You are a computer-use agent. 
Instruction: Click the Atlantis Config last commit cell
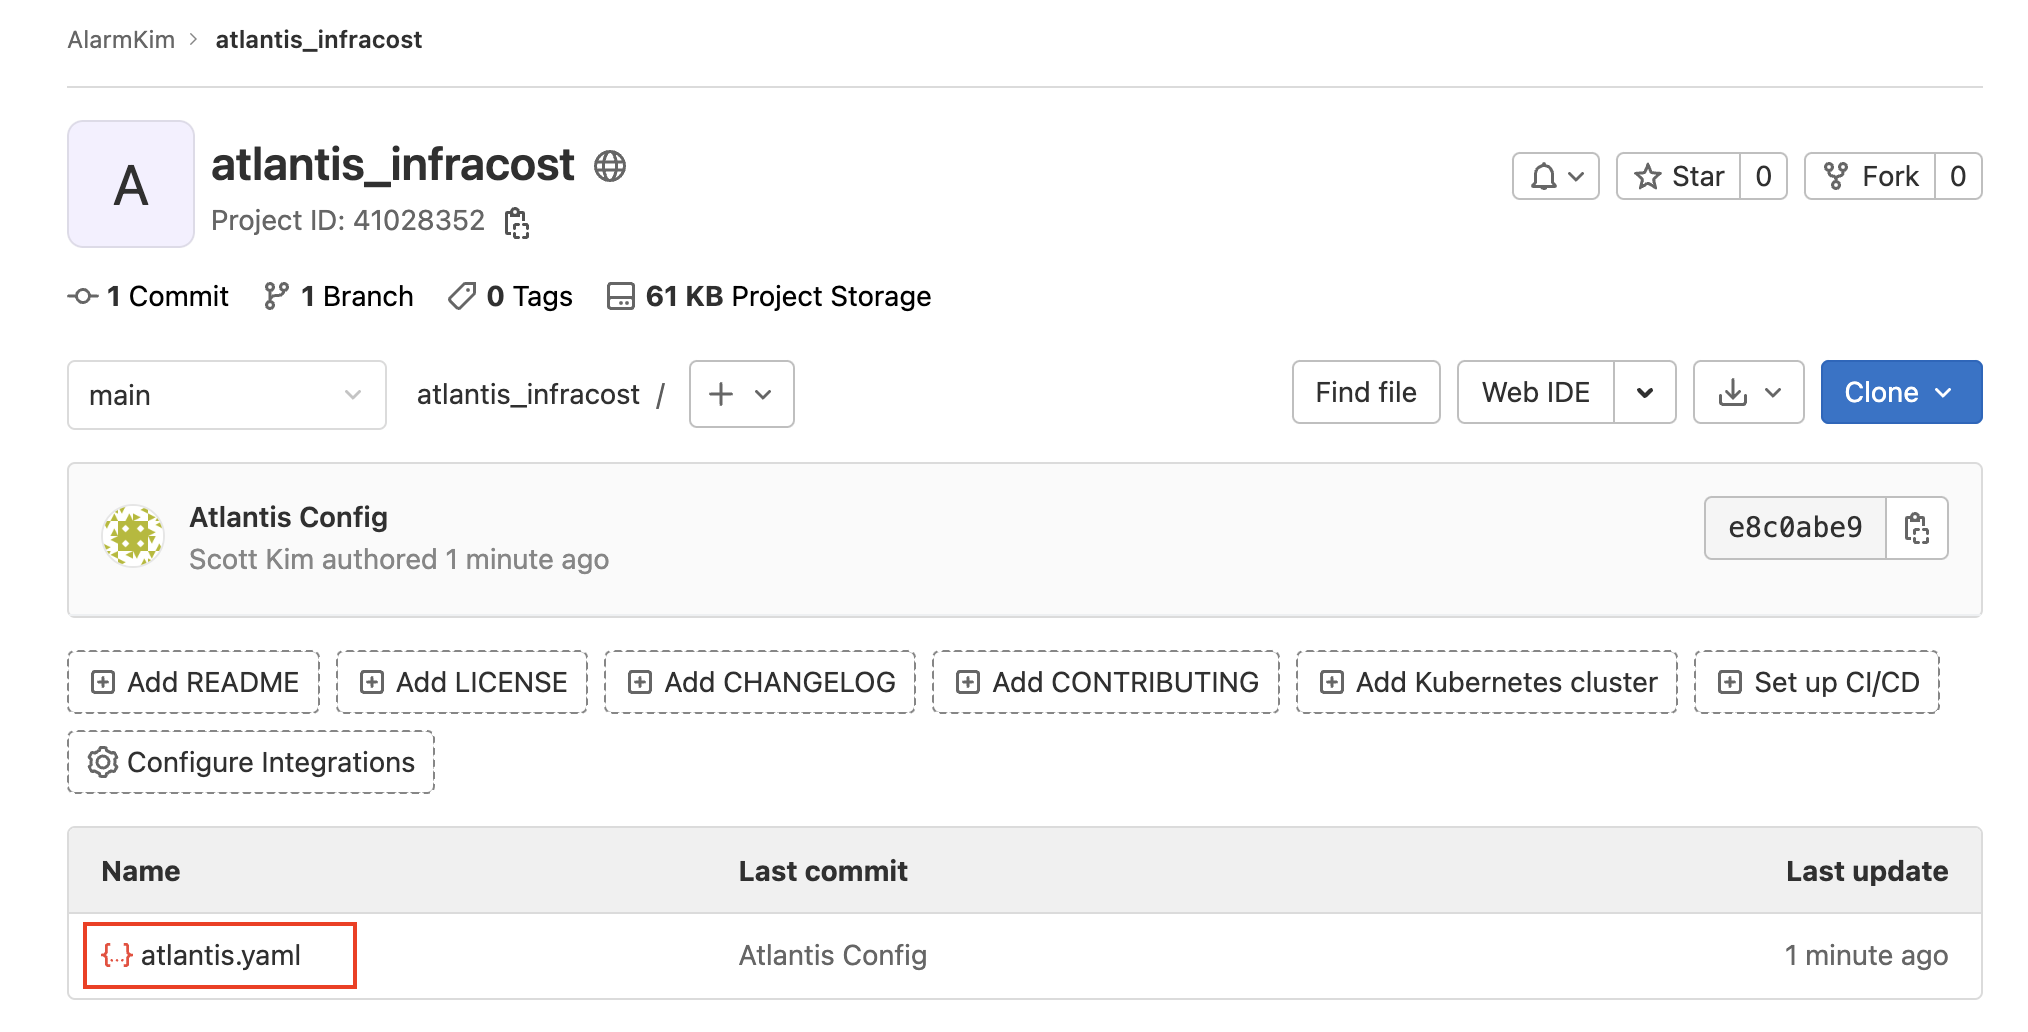833,956
